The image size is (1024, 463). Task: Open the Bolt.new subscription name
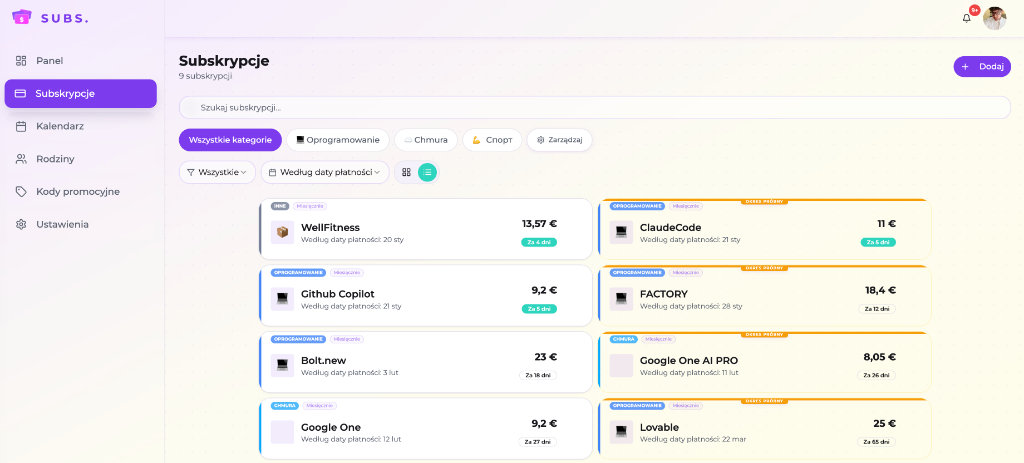pyautogui.click(x=323, y=360)
